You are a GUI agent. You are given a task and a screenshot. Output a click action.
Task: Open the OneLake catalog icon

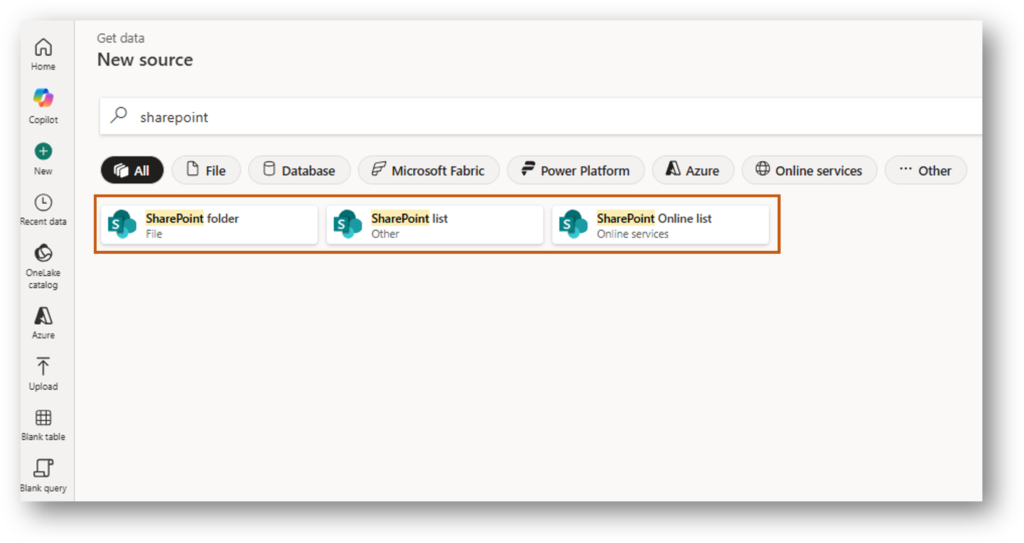(43, 253)
